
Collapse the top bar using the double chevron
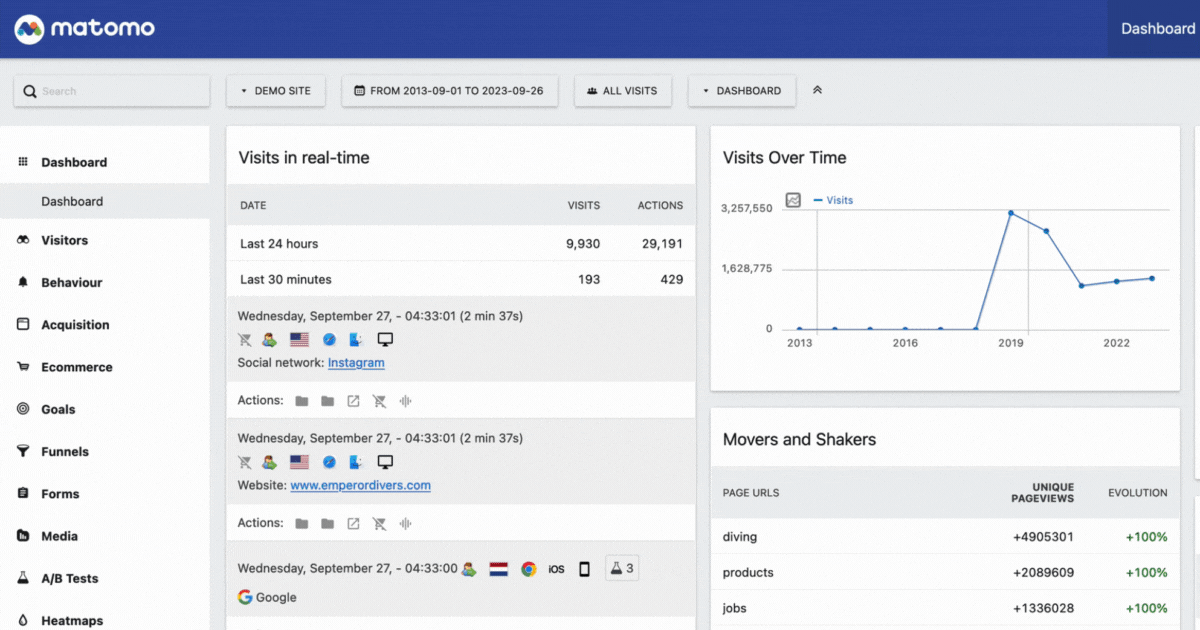[817, 90]
